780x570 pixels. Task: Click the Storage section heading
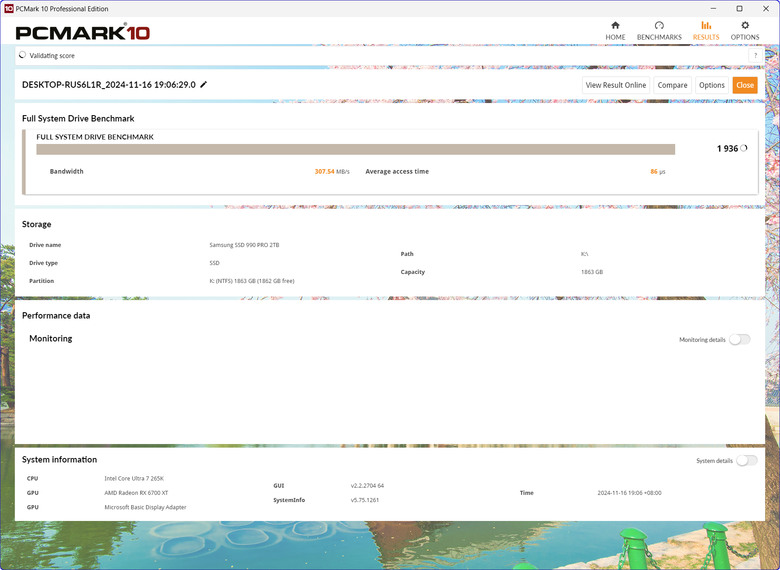(36, 224)
